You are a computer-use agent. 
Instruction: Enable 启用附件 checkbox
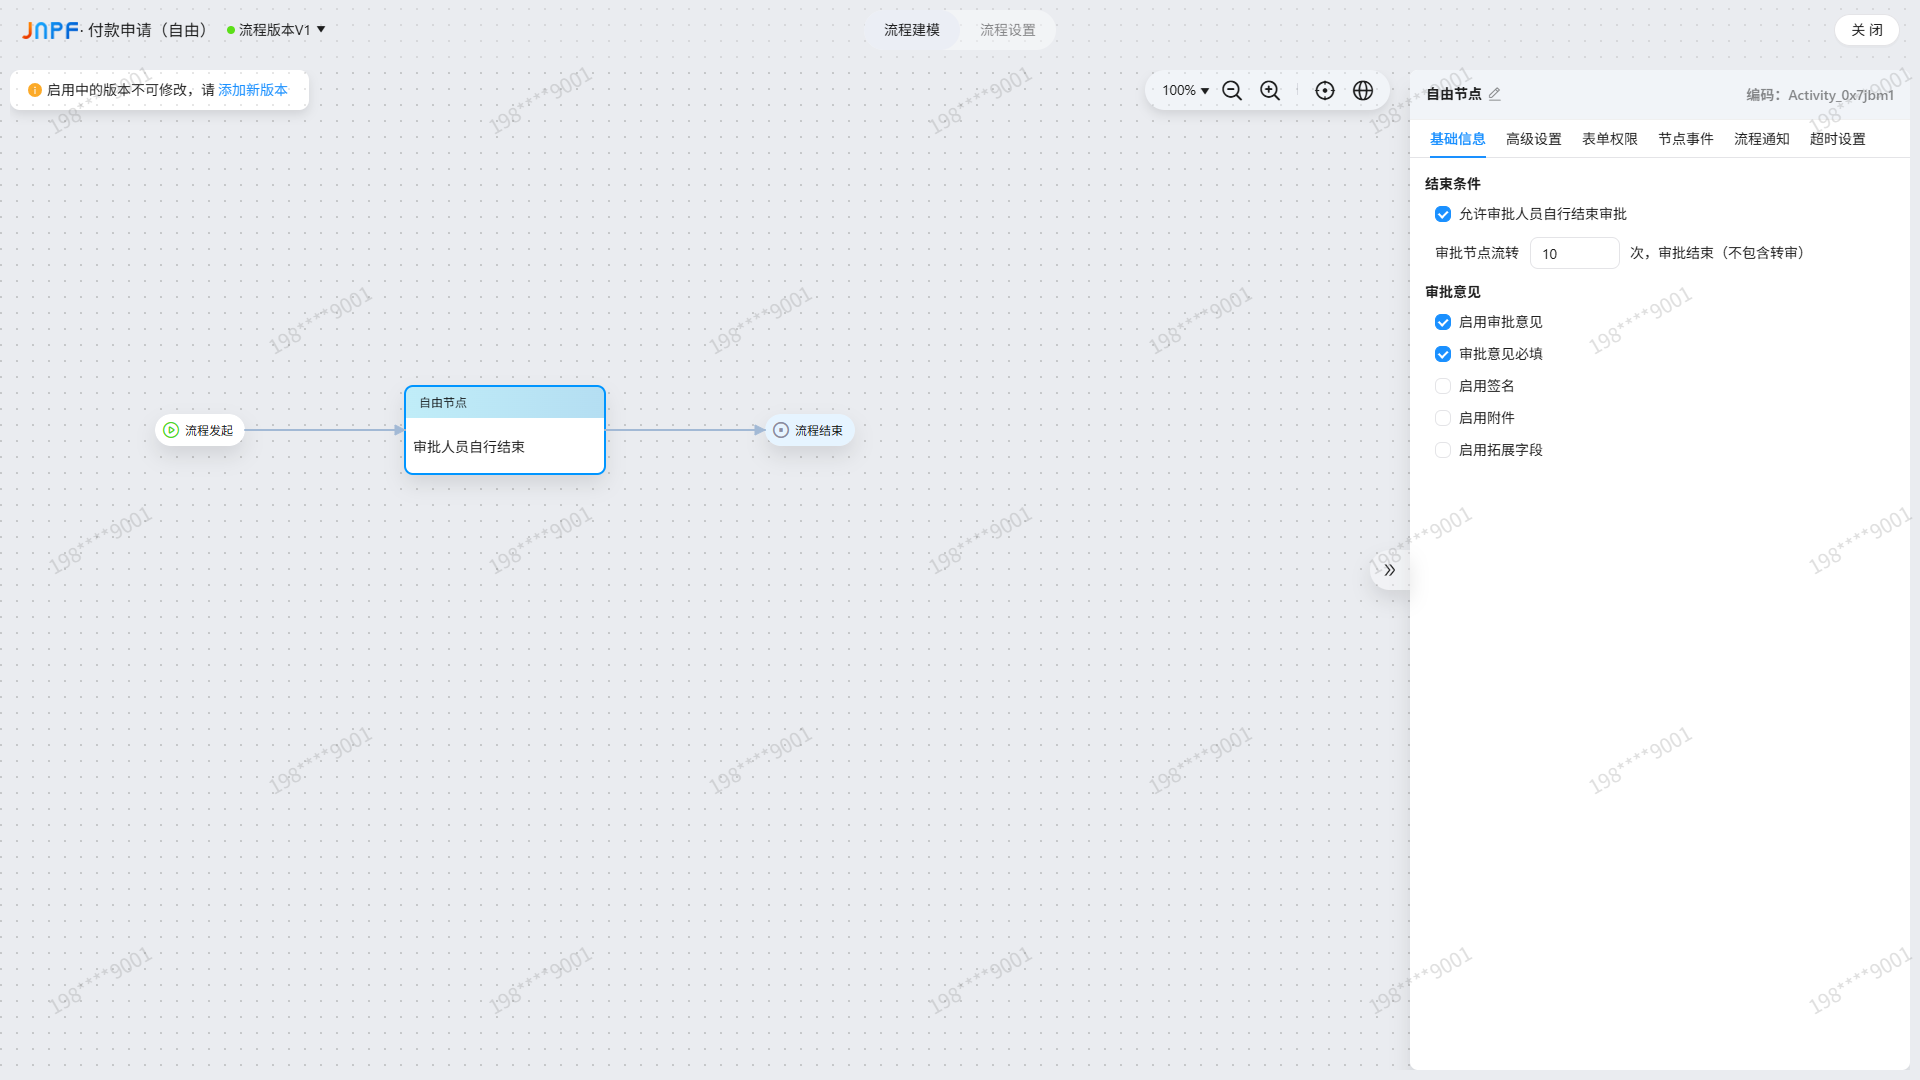[x=1443, y=418]
